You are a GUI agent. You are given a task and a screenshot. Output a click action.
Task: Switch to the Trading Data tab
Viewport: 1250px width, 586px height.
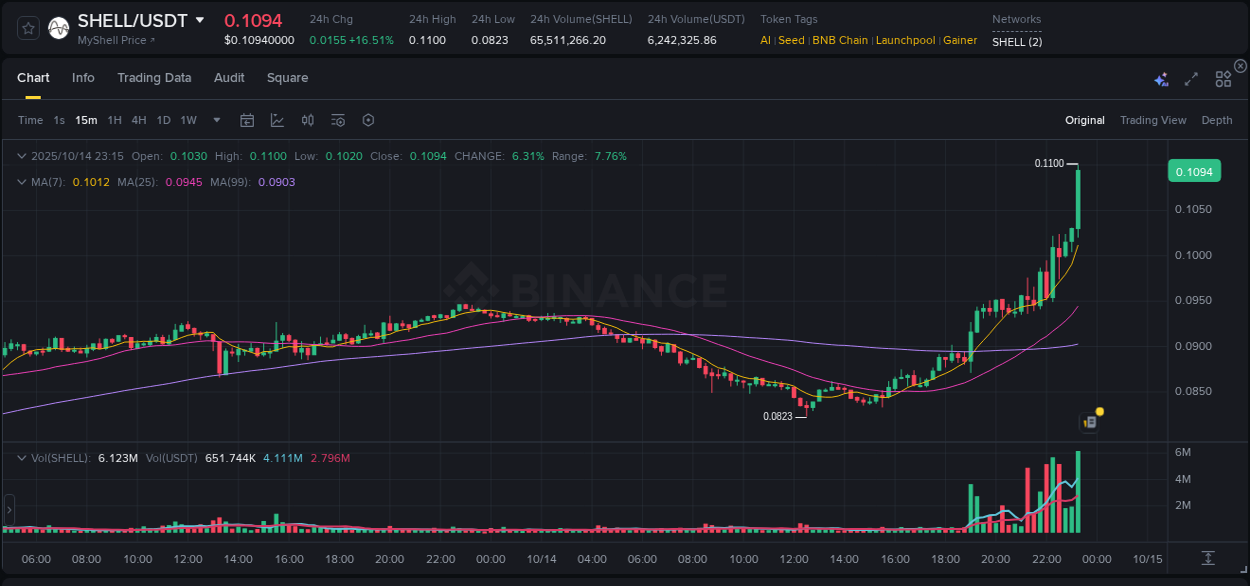point(154,77)
